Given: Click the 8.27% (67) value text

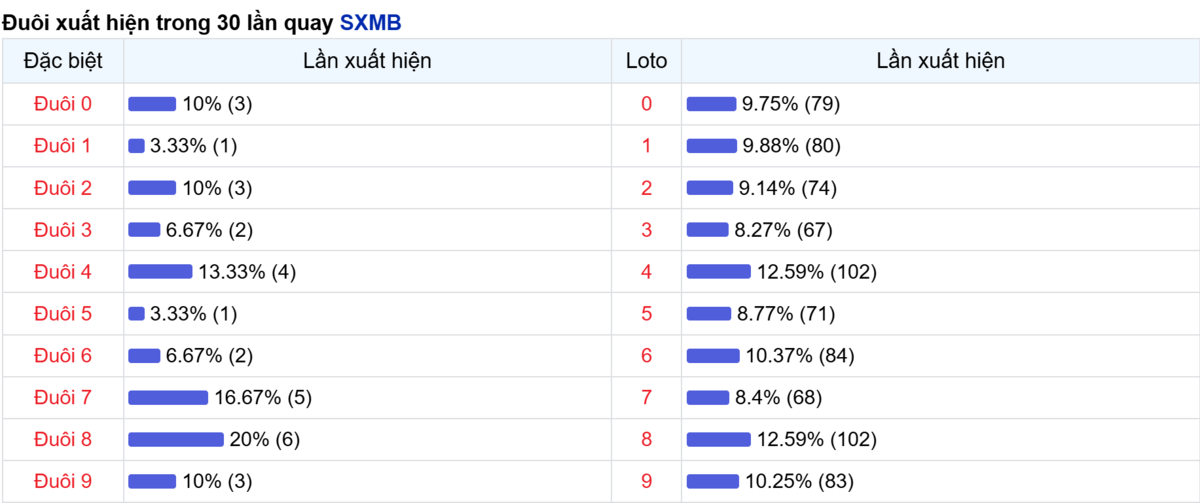Looking at the screenshot, I should click(783, 230).
